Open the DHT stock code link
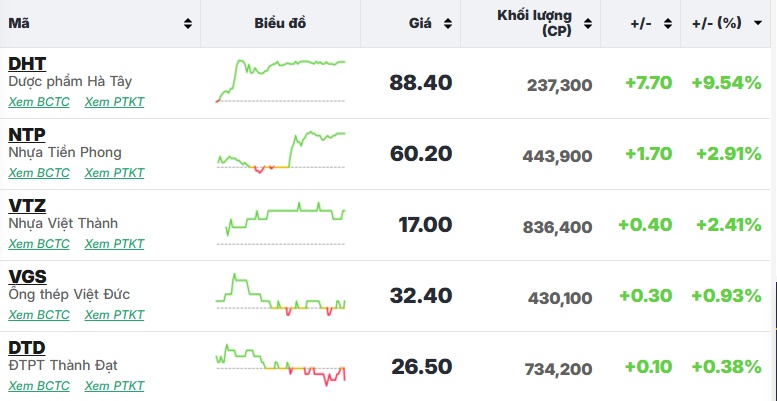Image resolution: width=777 pixels, height=401 pixels. click(x=27, y=63)
